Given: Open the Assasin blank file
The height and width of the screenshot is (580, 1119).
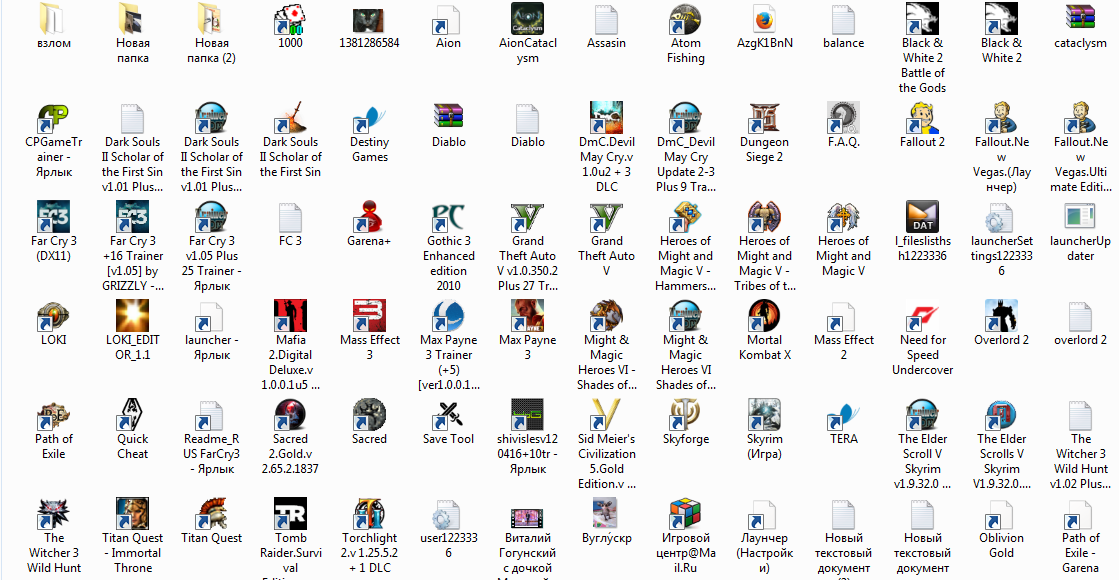Looking at the screenshot, I should pos(607,19).
